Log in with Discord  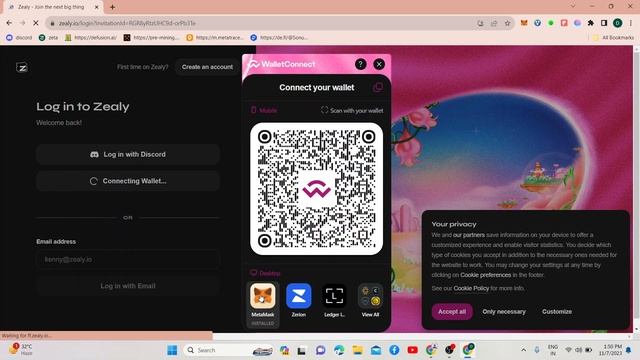(x=128, y=154)
